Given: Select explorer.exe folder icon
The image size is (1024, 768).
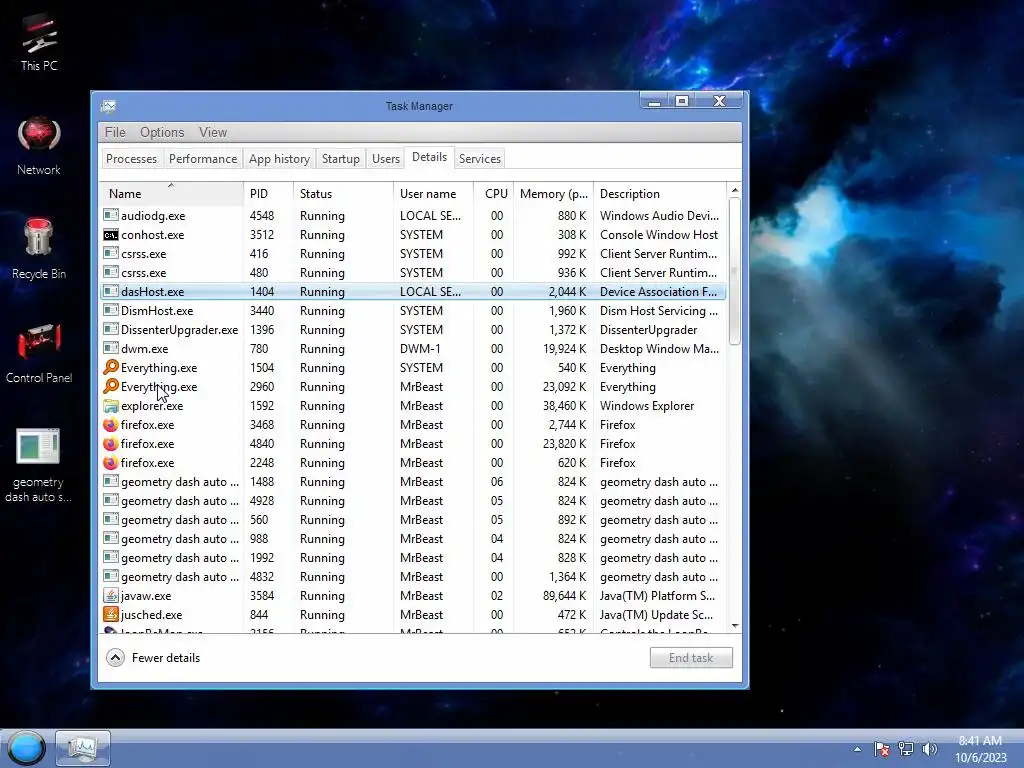Looking at the screenshot, I should 110,406.
